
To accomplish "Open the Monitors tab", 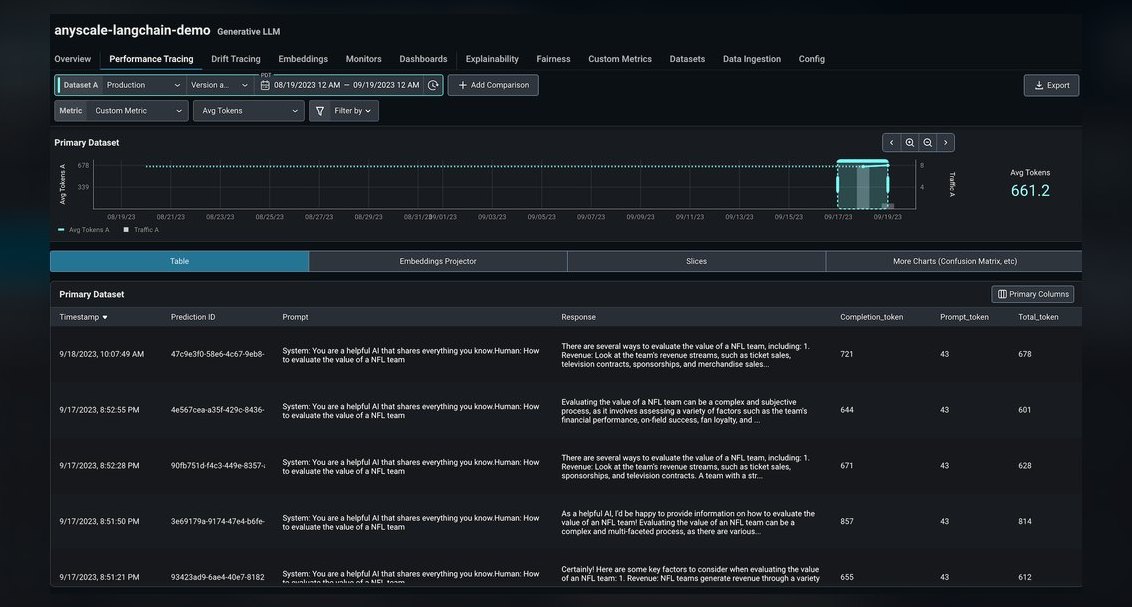I will click(x=363, y=59).
